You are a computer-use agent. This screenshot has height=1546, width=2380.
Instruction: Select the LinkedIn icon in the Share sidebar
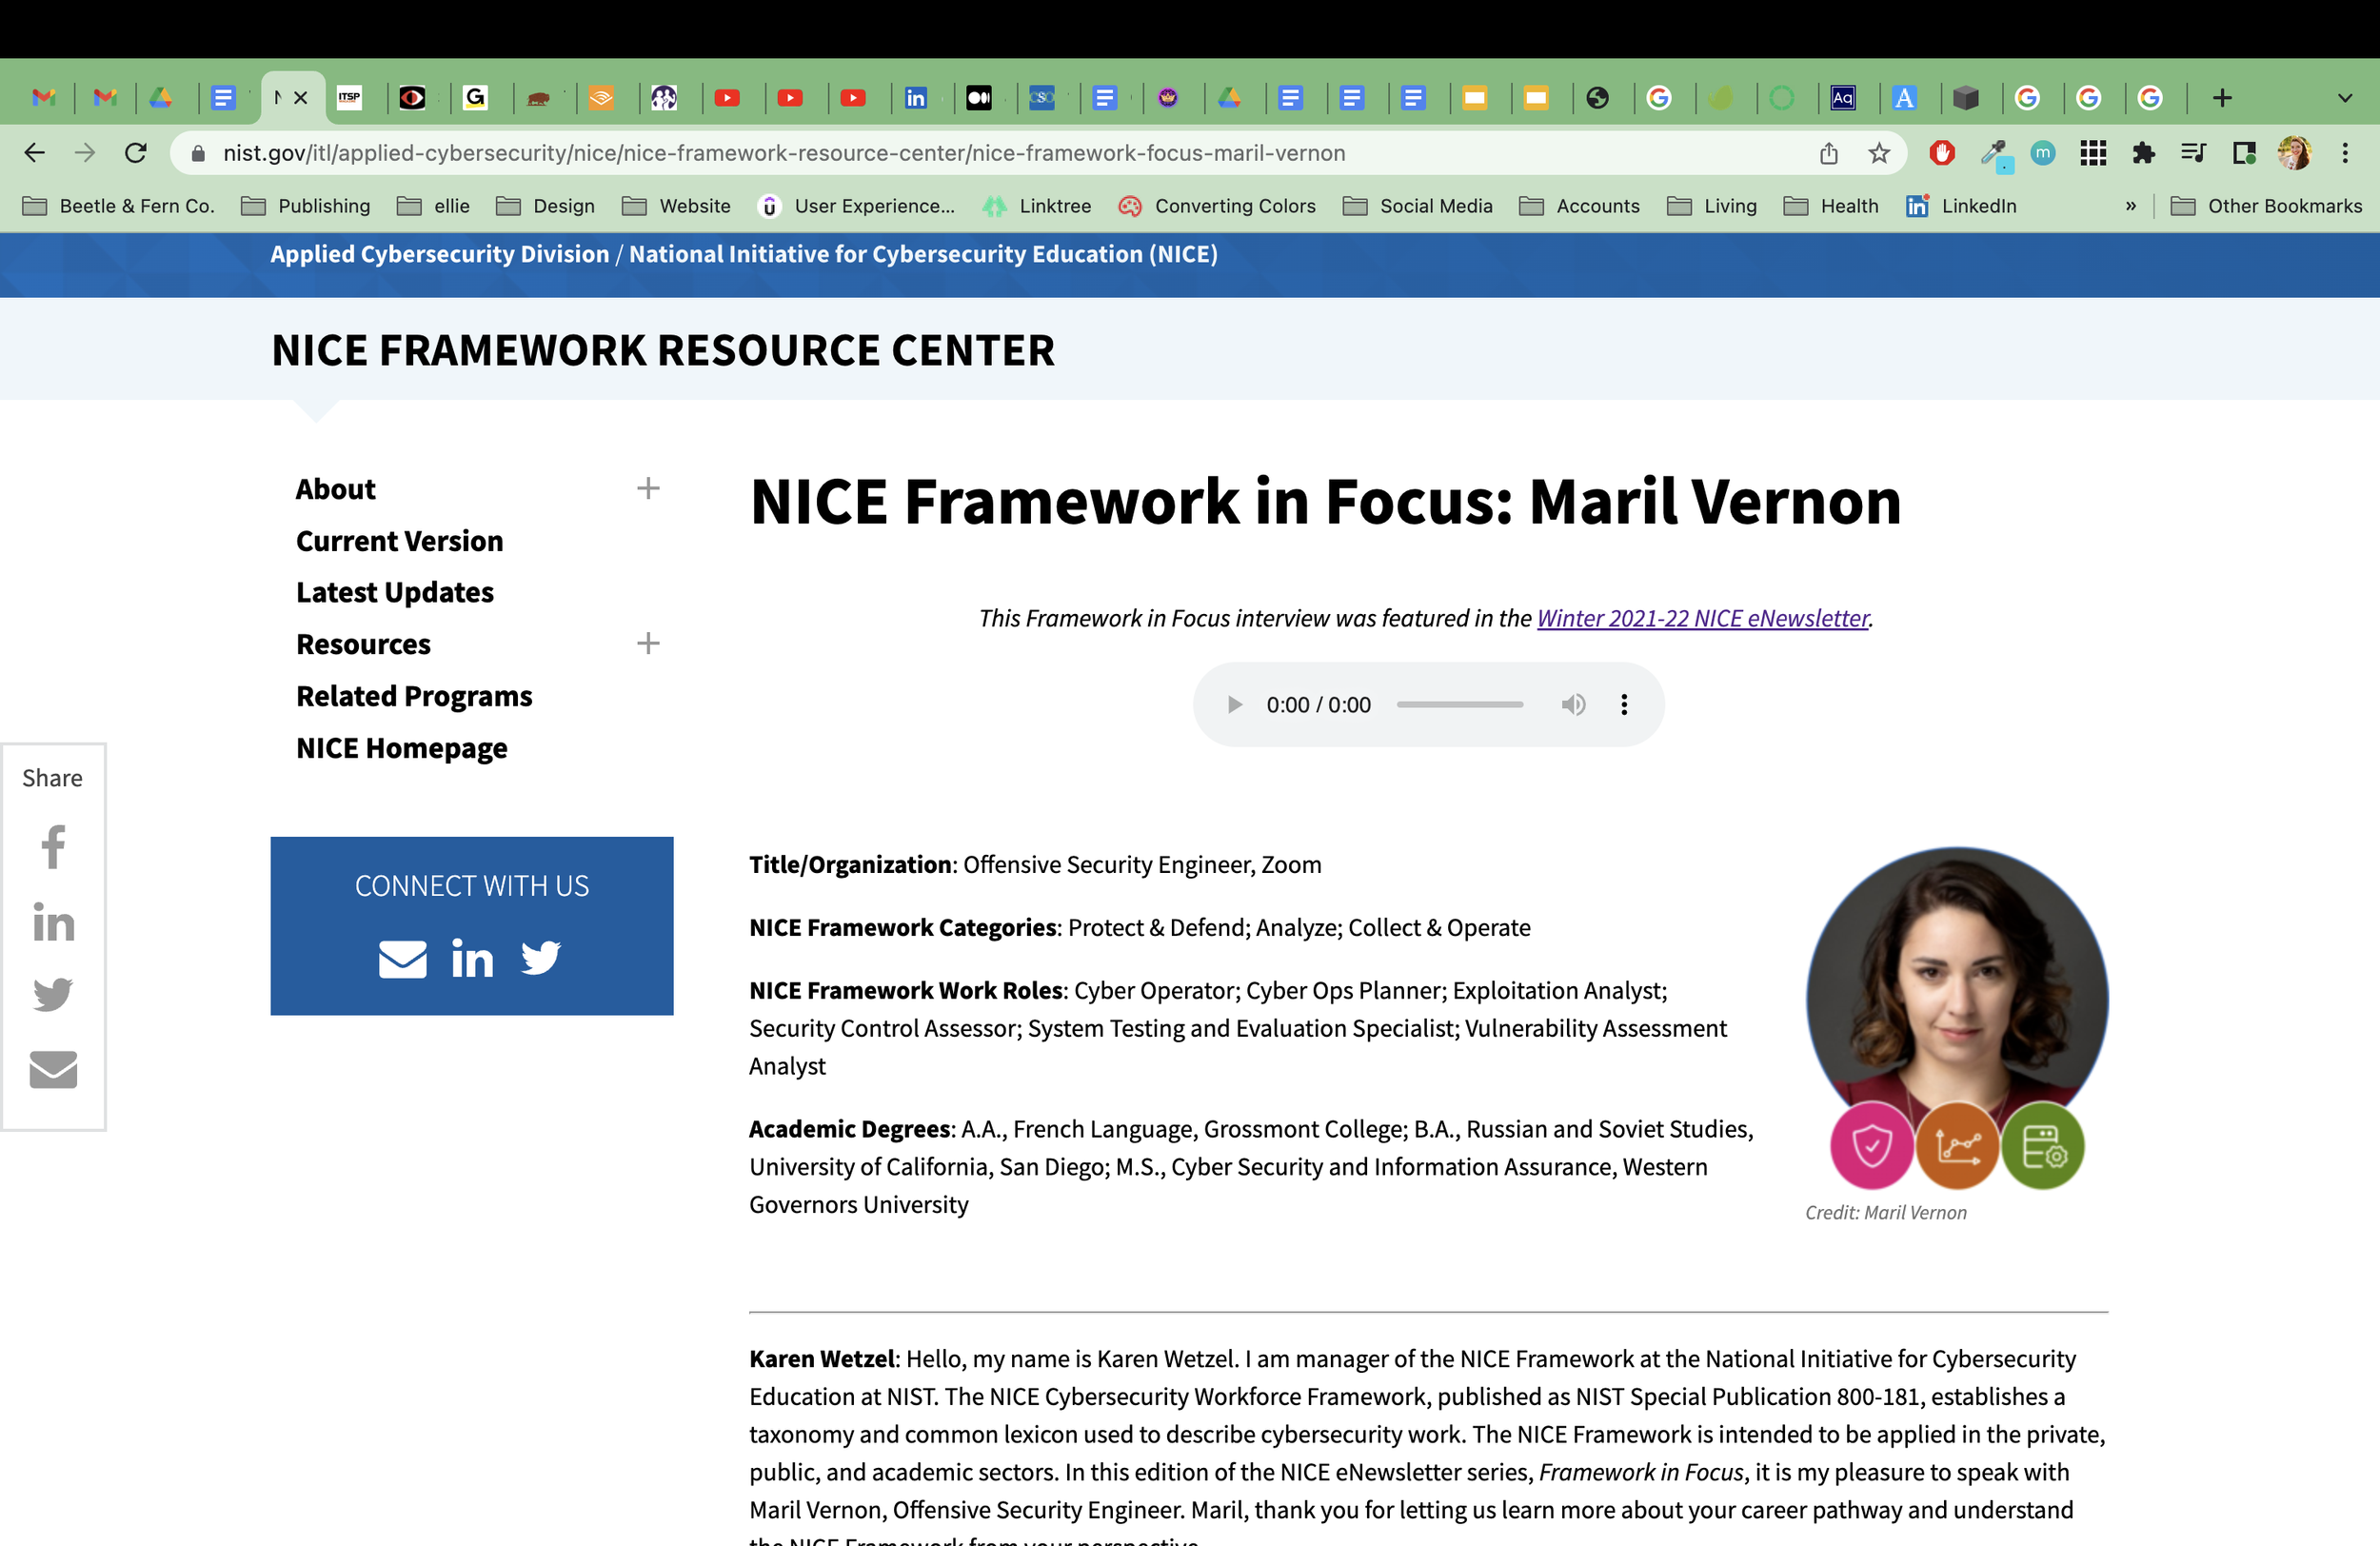click(x=52, y=922)
